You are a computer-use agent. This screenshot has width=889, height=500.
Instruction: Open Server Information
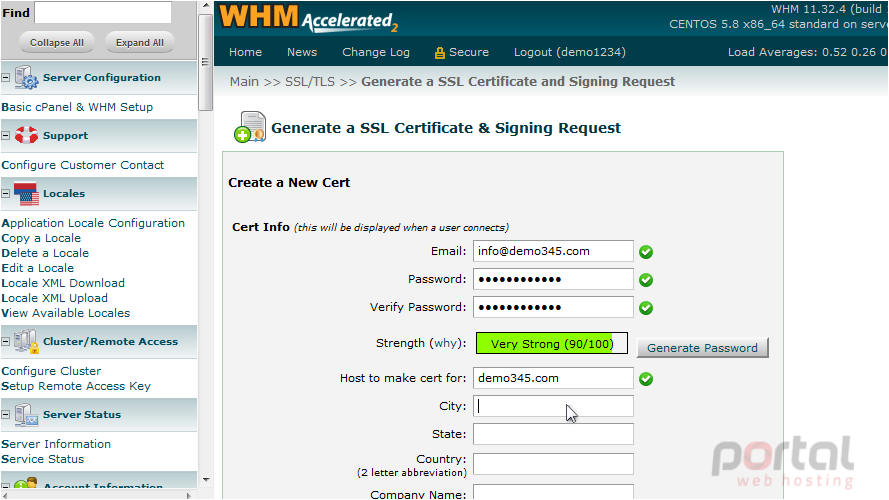click(x=56, y=444)
